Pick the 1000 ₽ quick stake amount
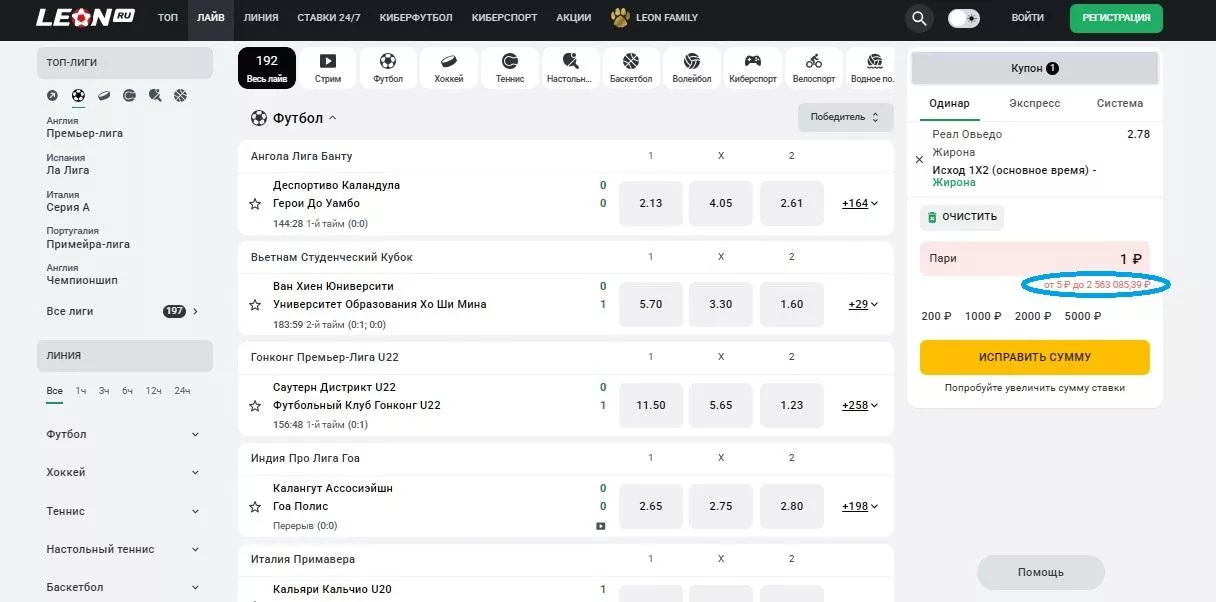The width and height of the screenshot is (1216, 602). click(983, 316)
